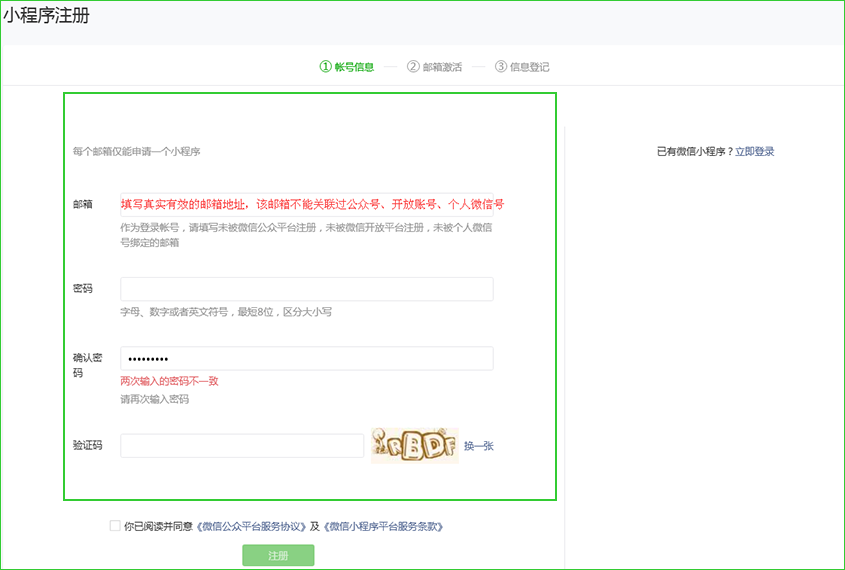The width and height of the screenshot is (845, 570).
Task: Click the captcha image showing distorted letters
Action: 414,446
